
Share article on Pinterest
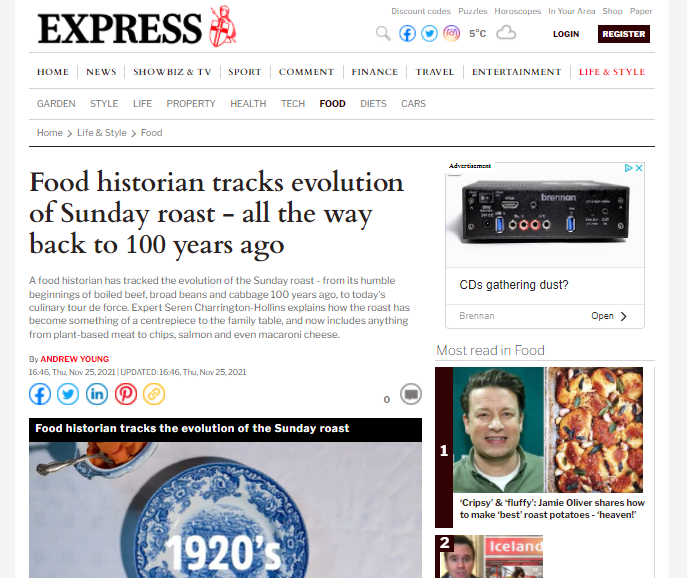[126, 394]
